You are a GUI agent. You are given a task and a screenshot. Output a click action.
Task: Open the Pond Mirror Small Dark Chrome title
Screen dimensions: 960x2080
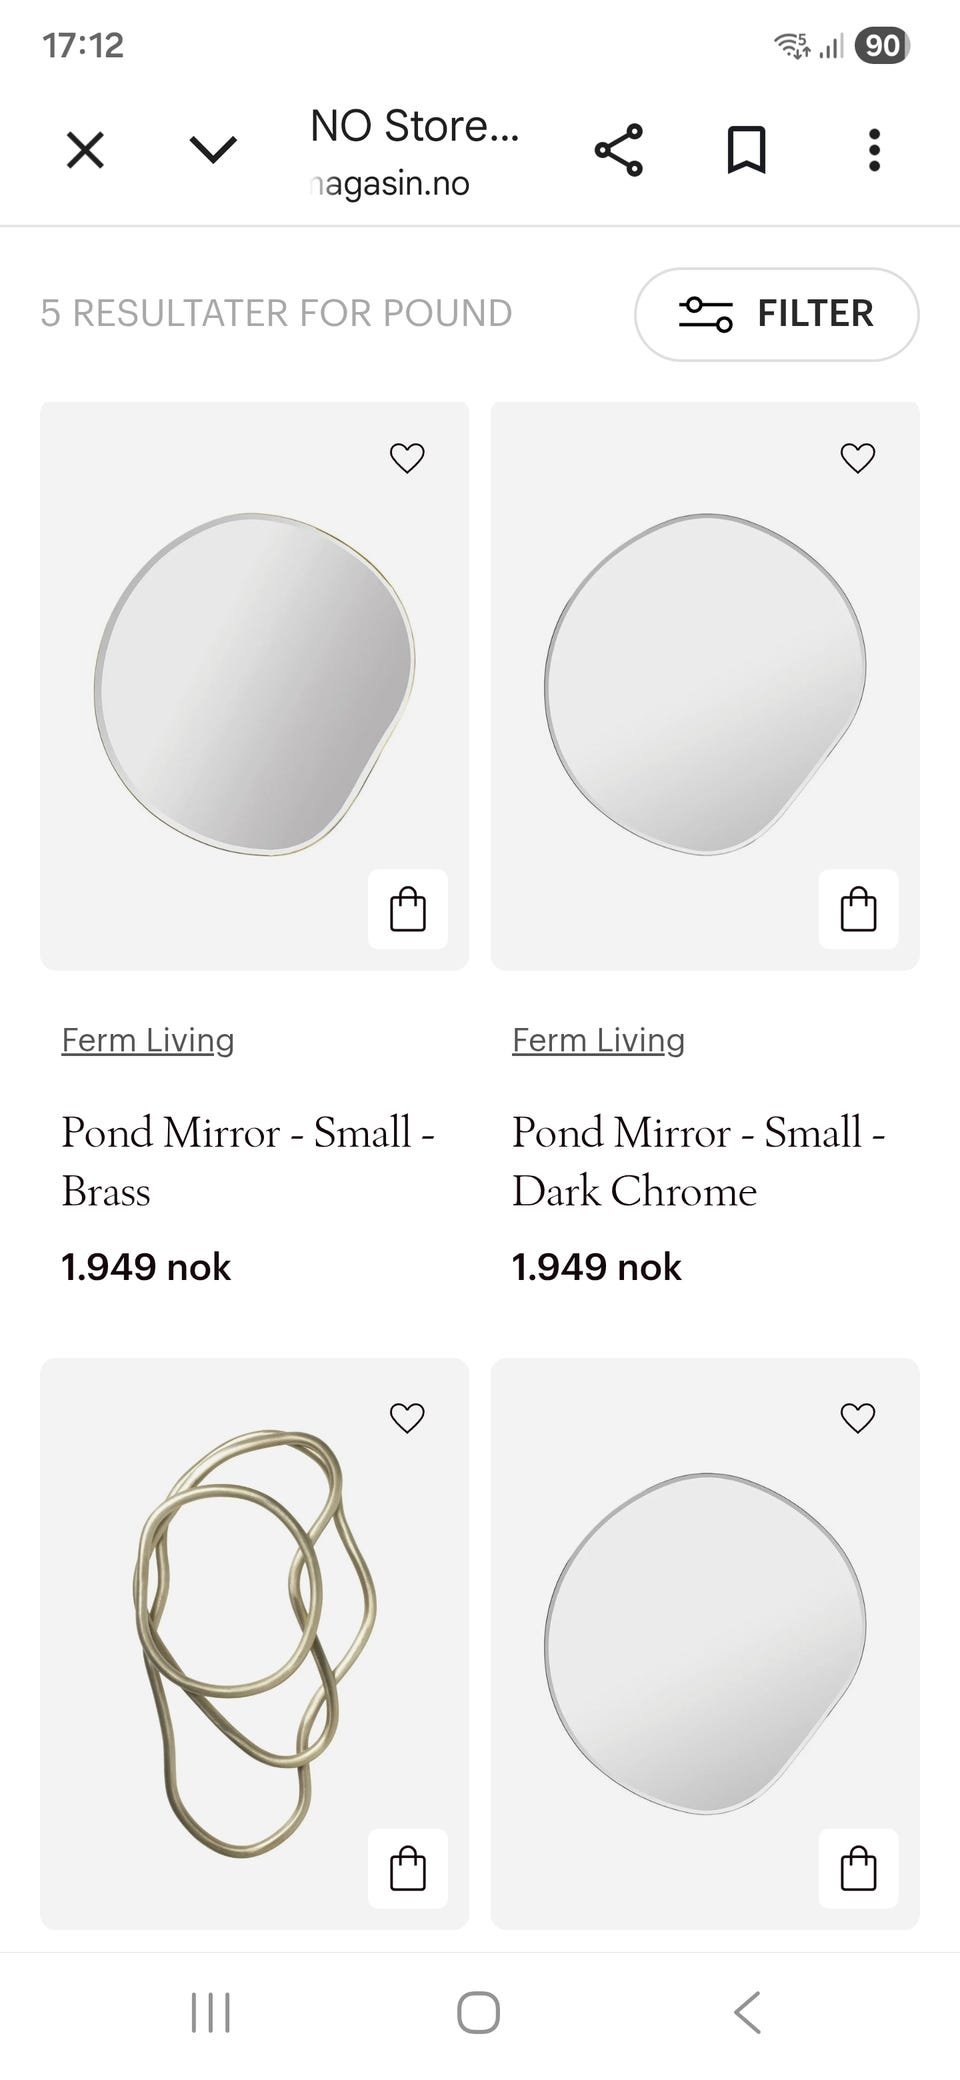point(698,1161)
